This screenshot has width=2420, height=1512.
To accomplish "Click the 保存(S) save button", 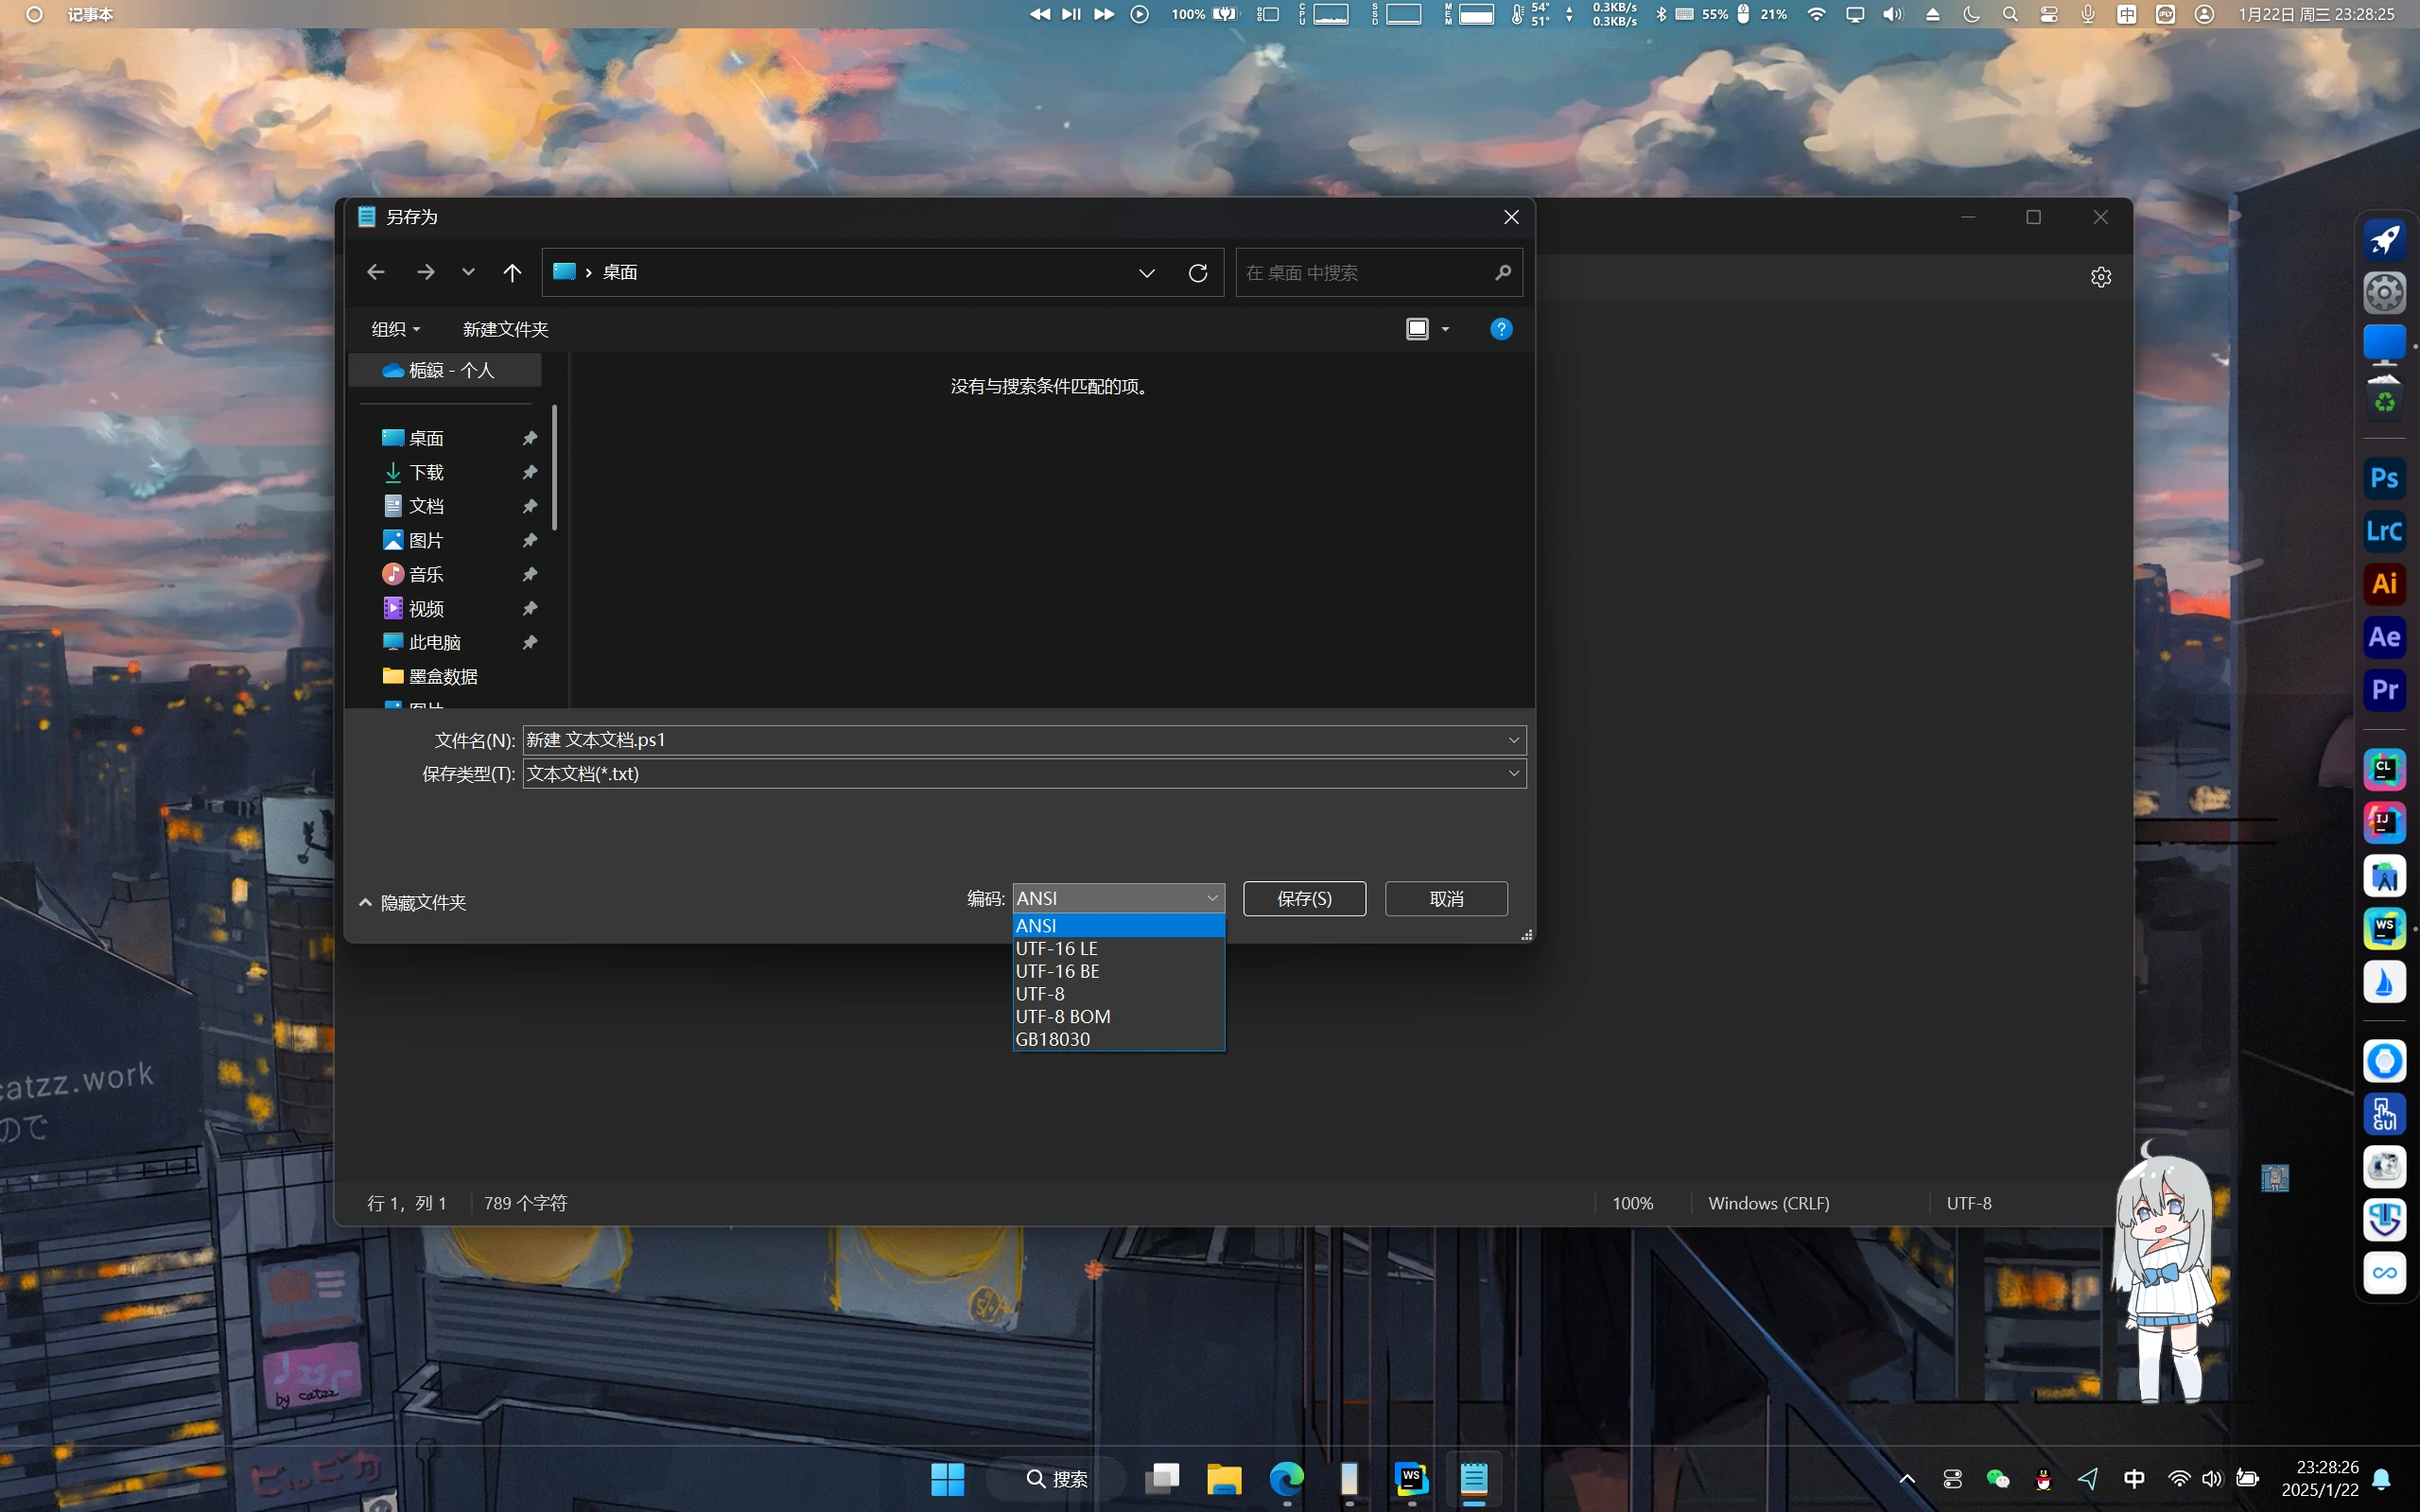I will [1304, 898].
